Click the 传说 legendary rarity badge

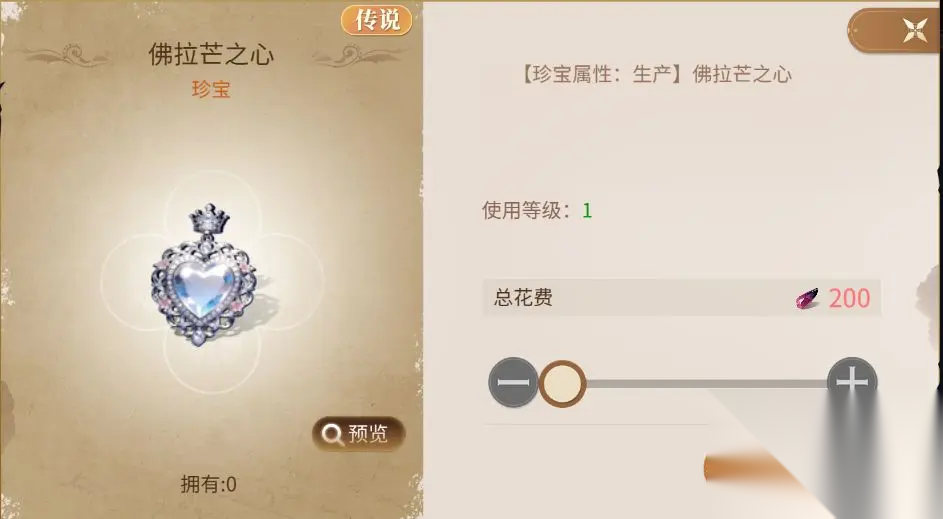[376, 20]
